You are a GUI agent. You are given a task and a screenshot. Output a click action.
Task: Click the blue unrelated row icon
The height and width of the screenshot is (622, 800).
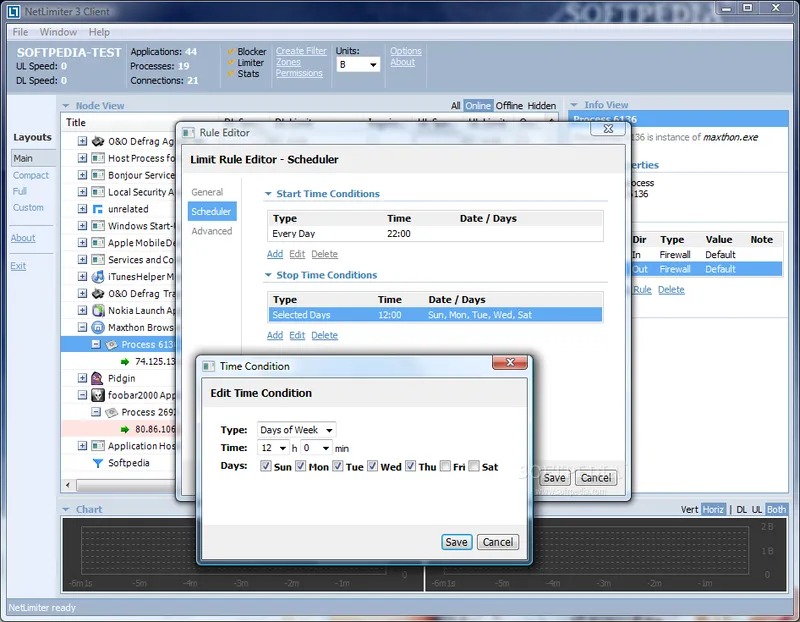[98, 209]
